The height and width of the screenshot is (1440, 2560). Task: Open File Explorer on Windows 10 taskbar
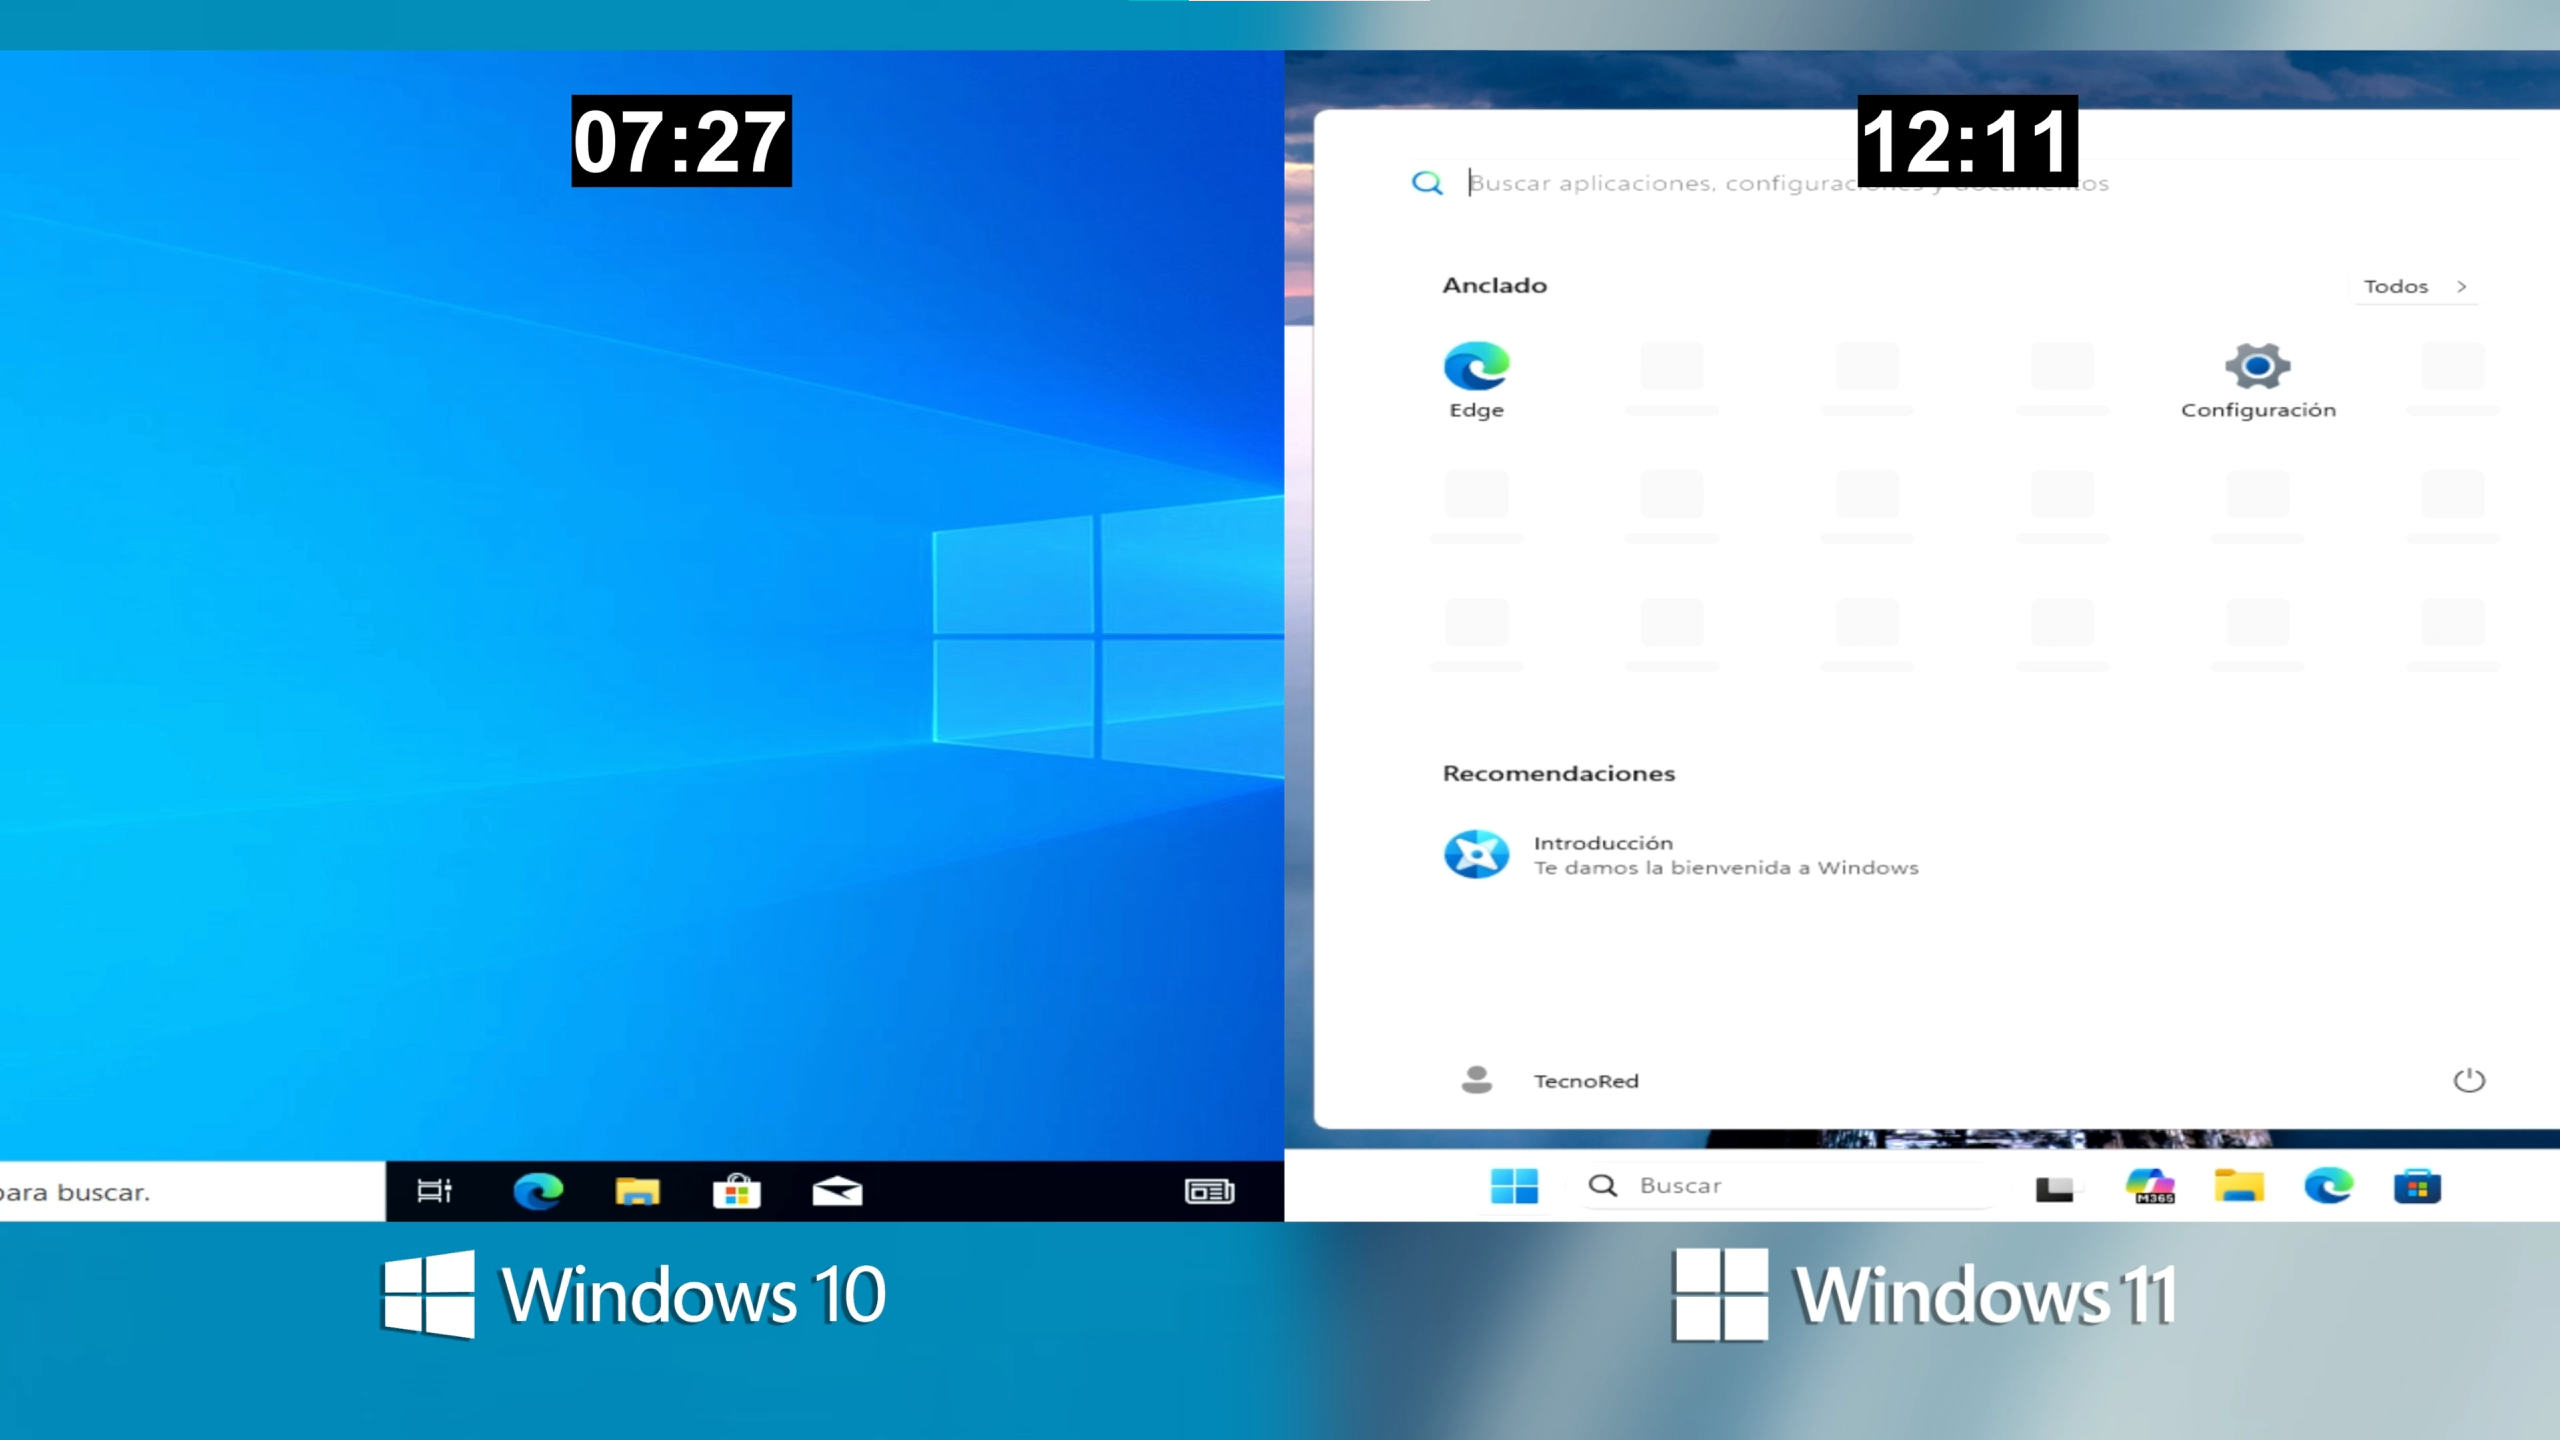(637, 1191)
